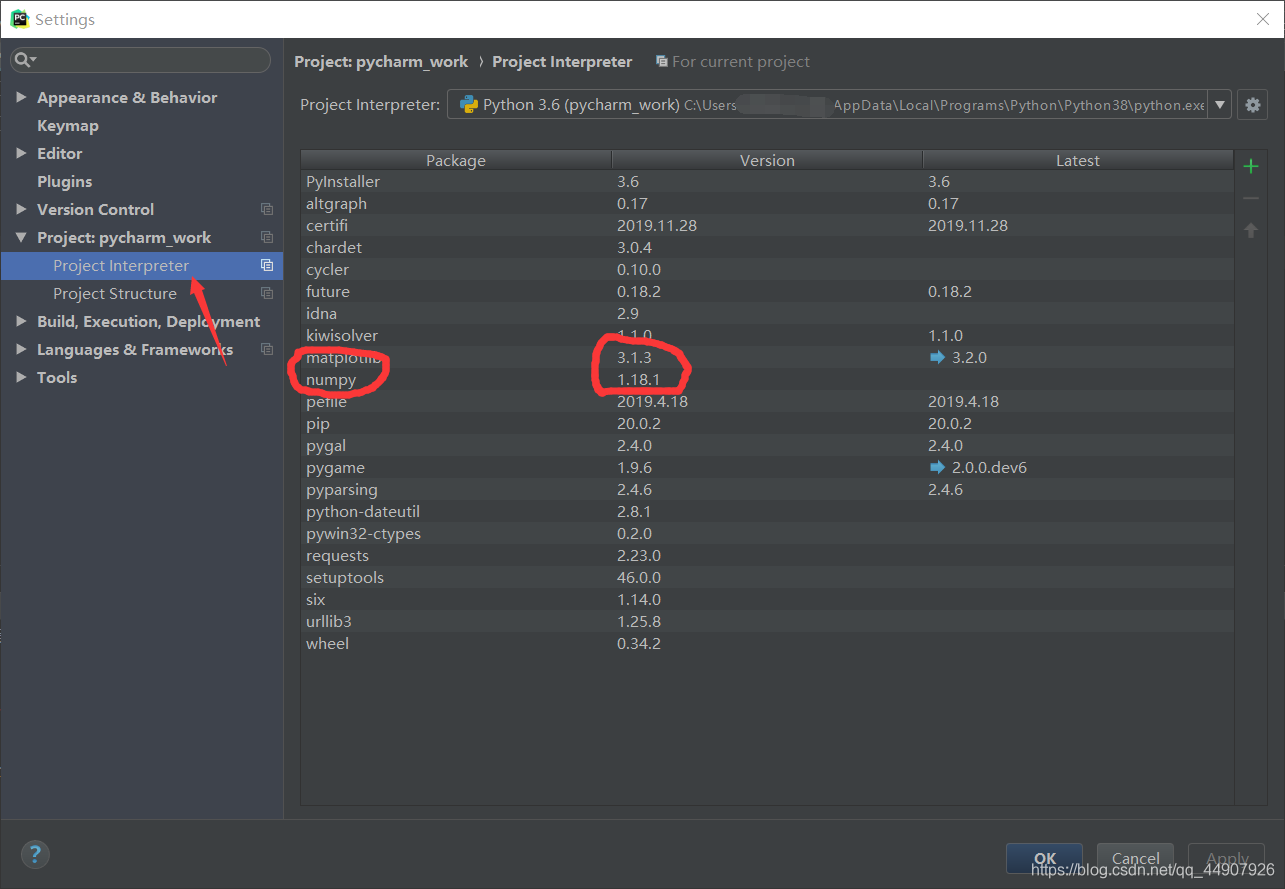Image resolution: width=1285 pixels, height=889 pixels.
Task: Click the Package column header
Action: (x=456, y=160)
